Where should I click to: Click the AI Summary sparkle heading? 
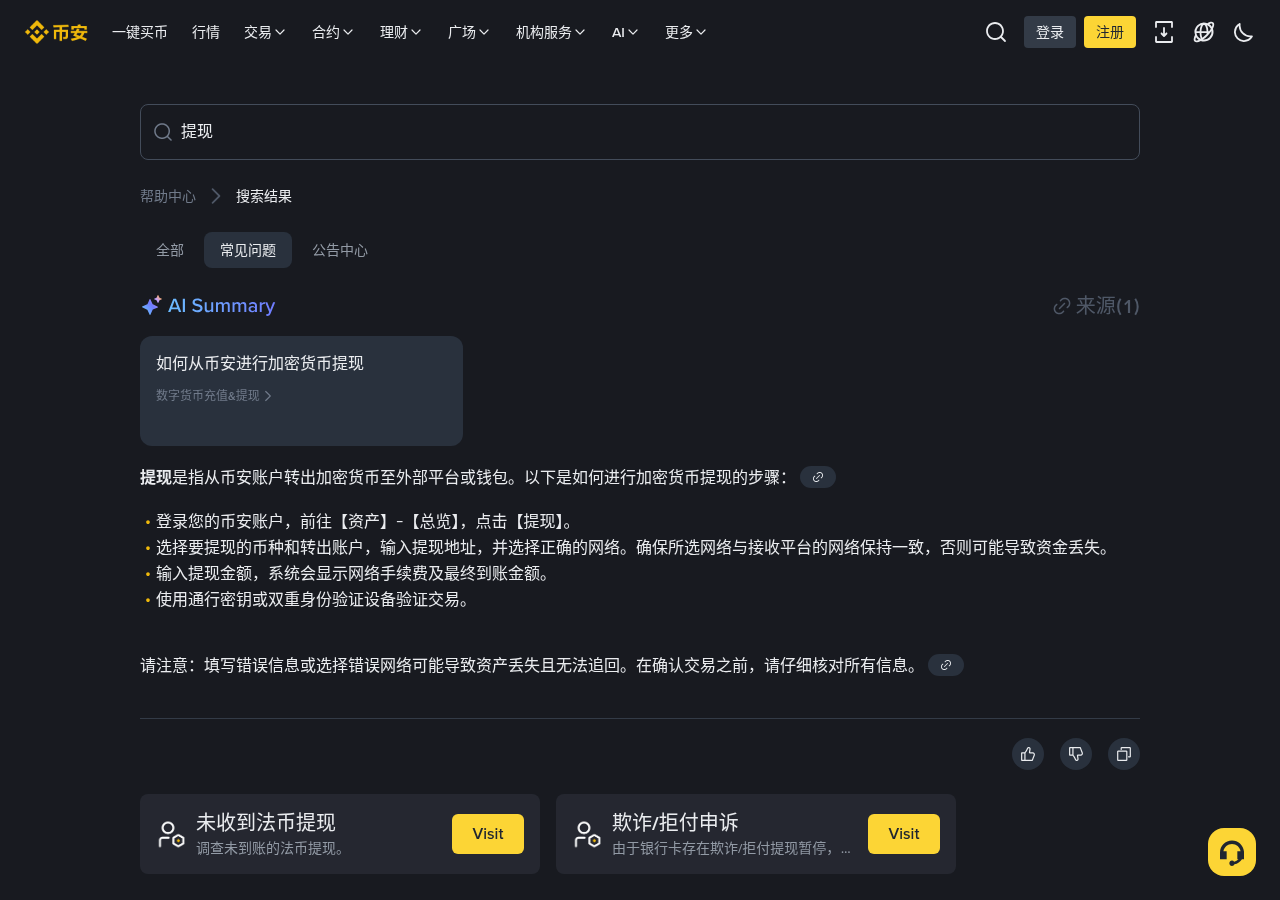pos(208,306)
